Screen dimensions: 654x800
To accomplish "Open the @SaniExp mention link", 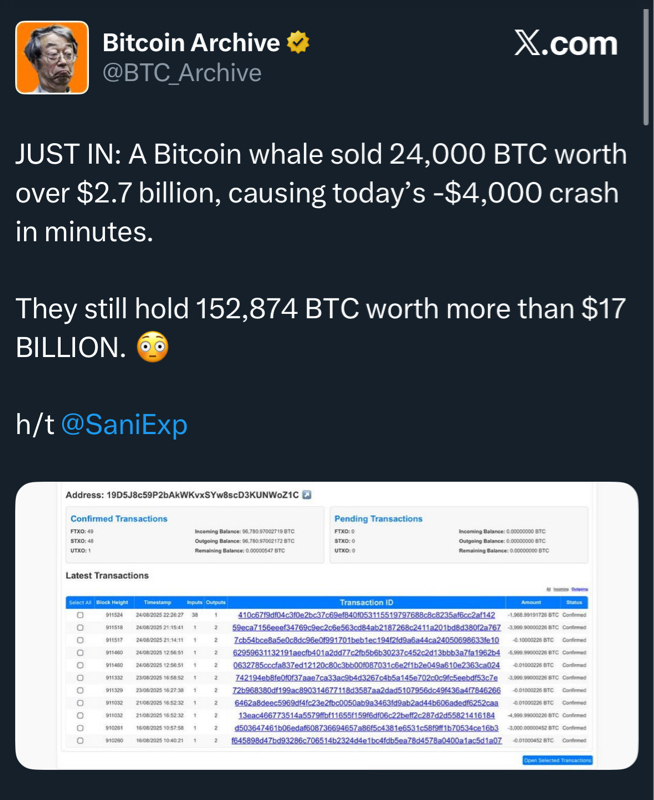I will [124, 425].
